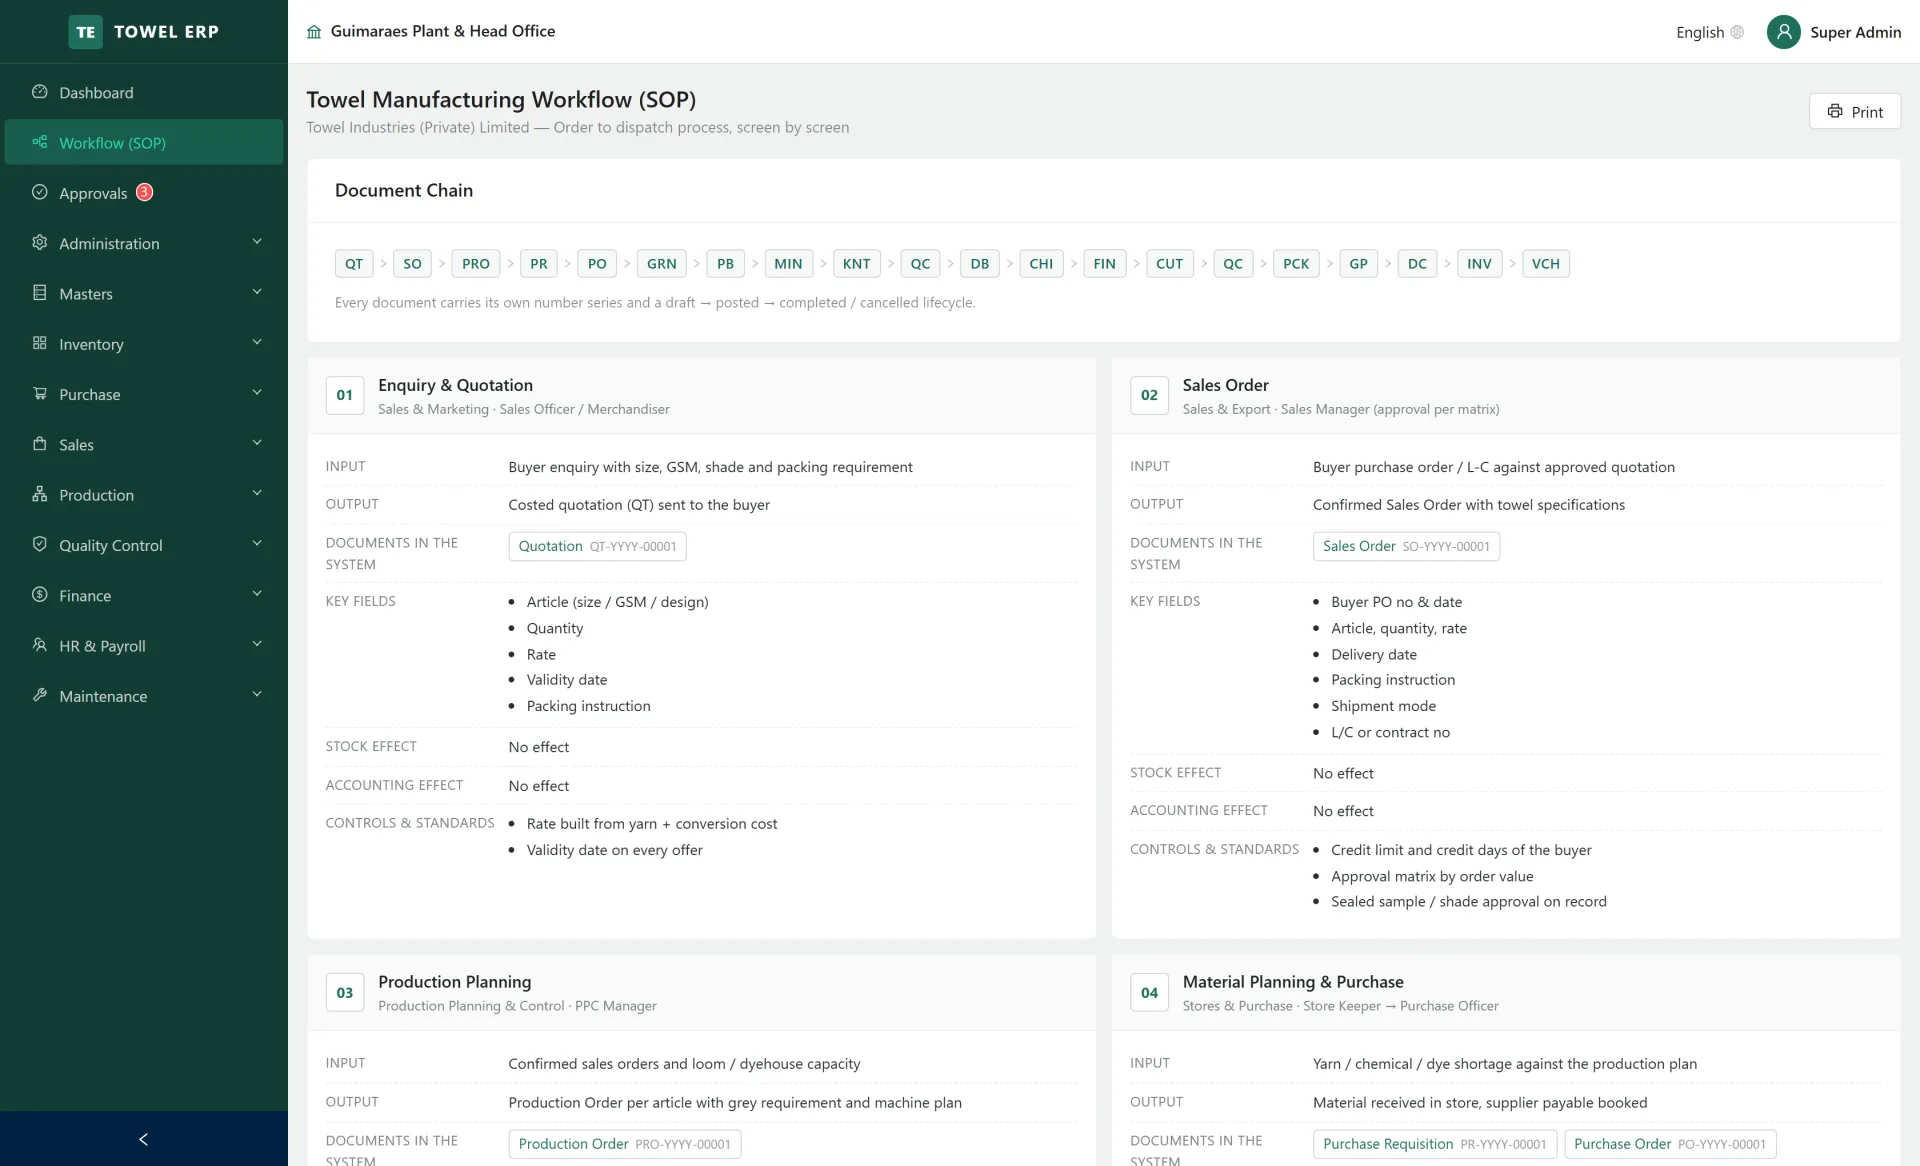
Task: Expand the Quality Control menu chevron
Action: (x=257, y=544)
